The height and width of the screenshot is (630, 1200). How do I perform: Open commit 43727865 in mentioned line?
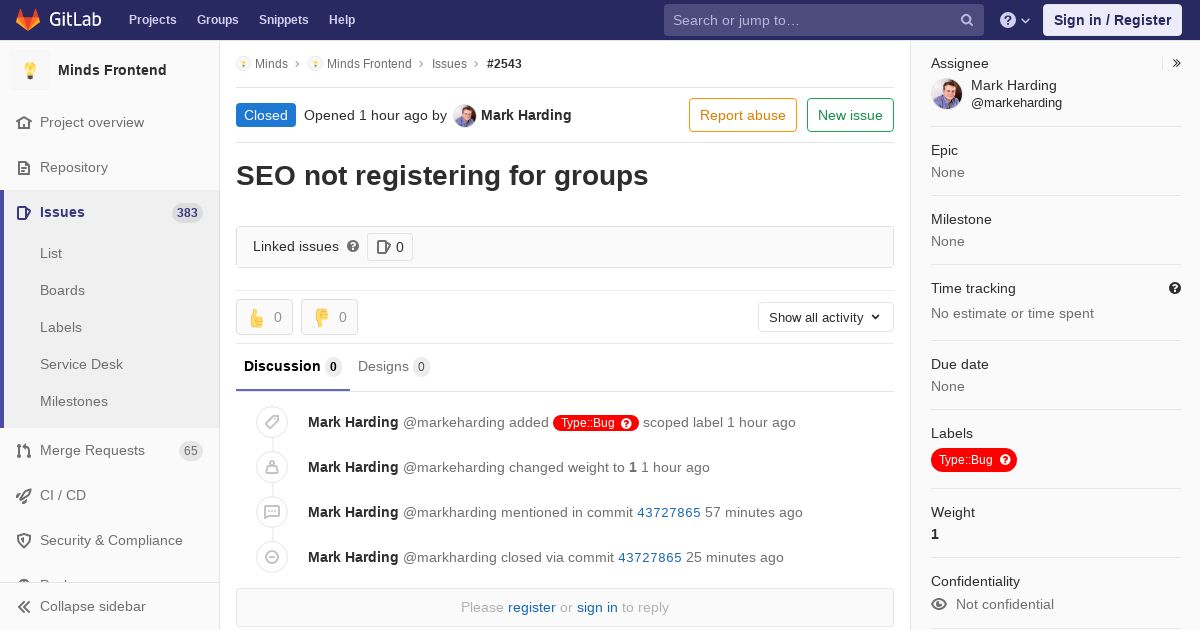[x=669, y=512]
